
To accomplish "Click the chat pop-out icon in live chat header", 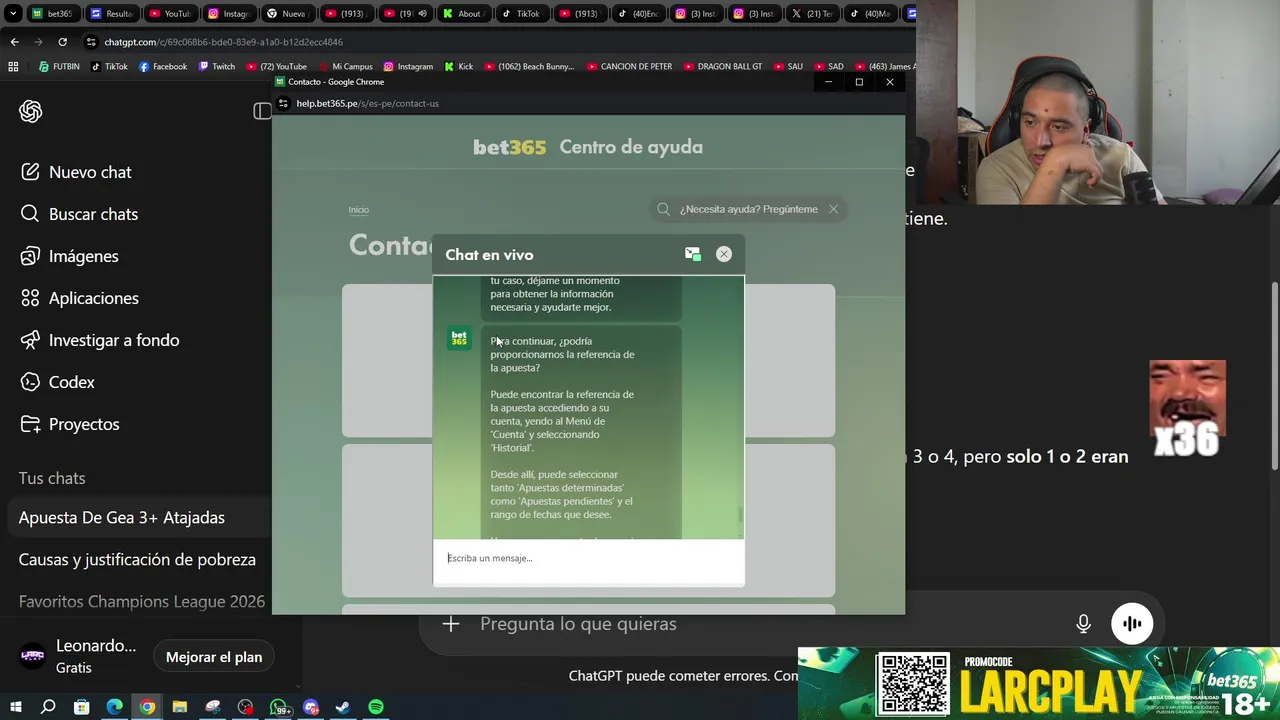I will pos(693,254).
